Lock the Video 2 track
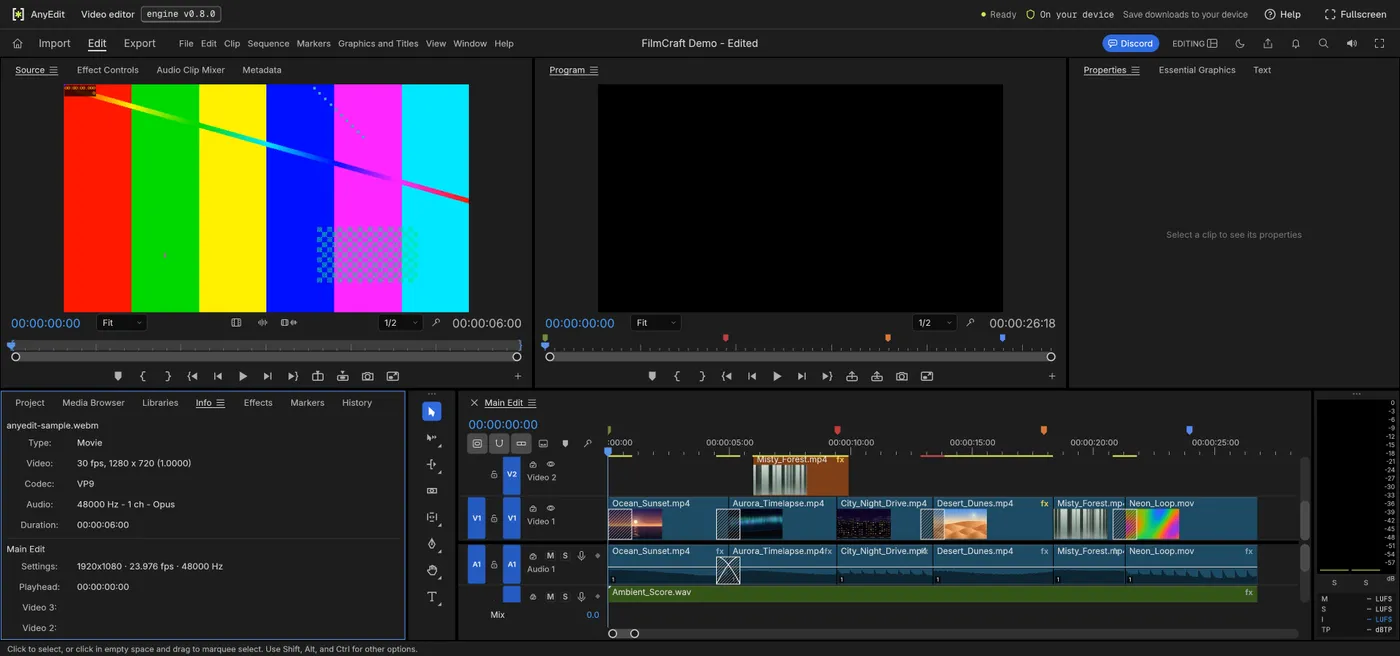The height and width of the screenshot is (656, 1400). (494, 475)
